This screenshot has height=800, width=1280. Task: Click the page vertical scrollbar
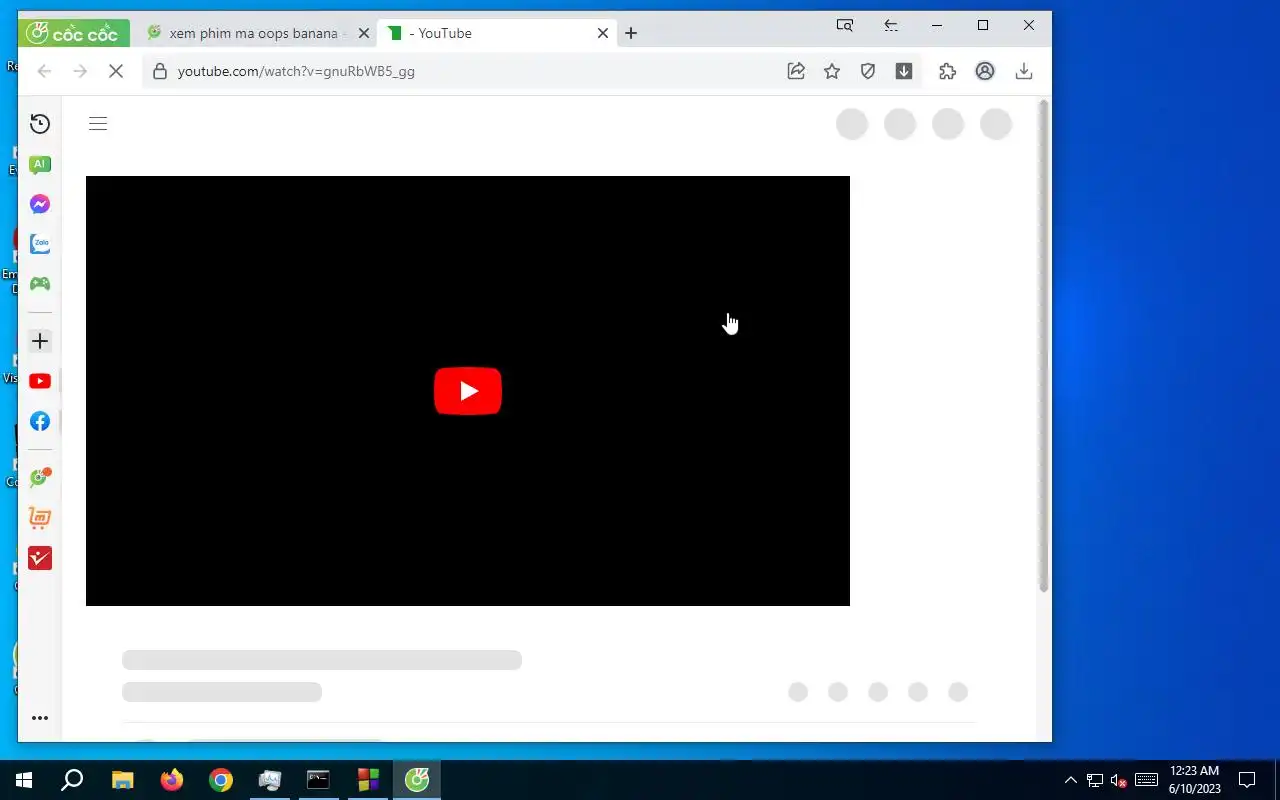tap(1044, 346)
